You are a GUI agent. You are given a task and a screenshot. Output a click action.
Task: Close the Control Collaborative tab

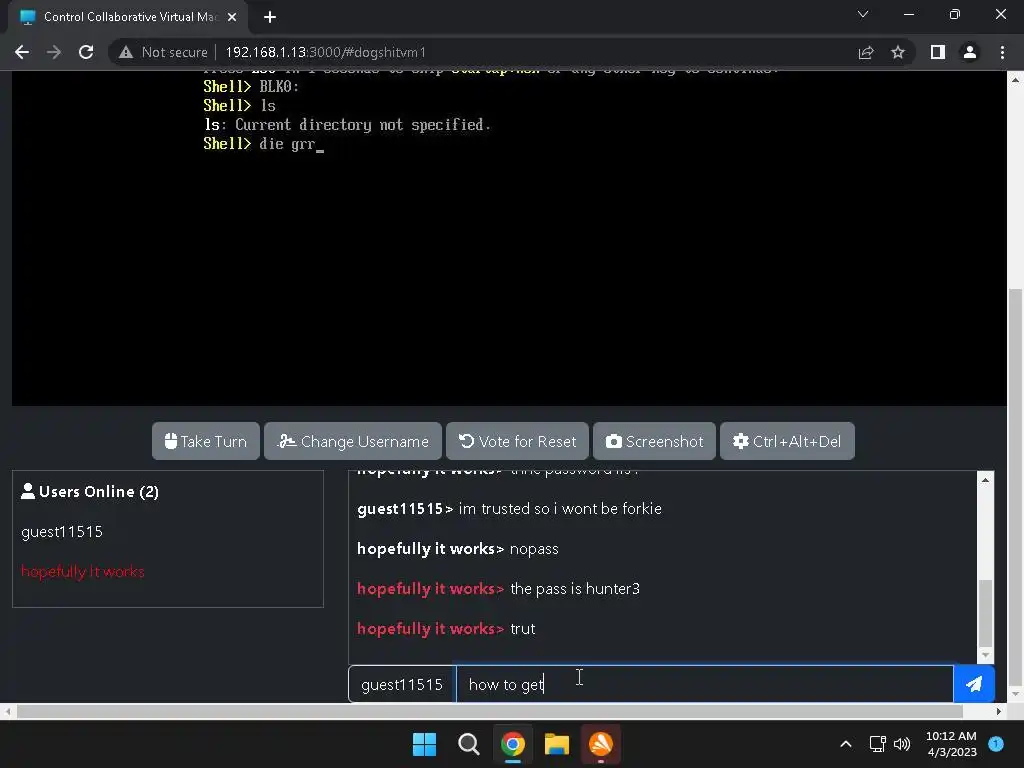click(232, 17)
